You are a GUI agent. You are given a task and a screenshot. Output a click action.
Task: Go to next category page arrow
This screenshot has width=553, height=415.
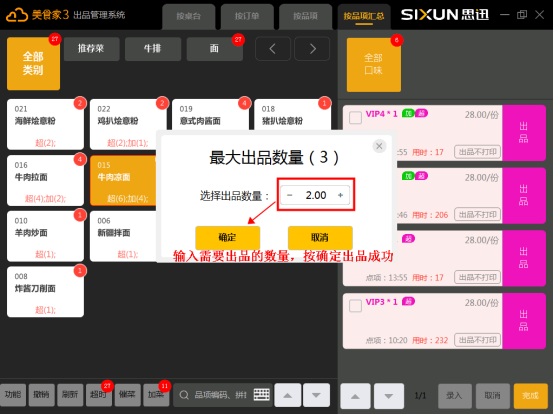(312, 49)
